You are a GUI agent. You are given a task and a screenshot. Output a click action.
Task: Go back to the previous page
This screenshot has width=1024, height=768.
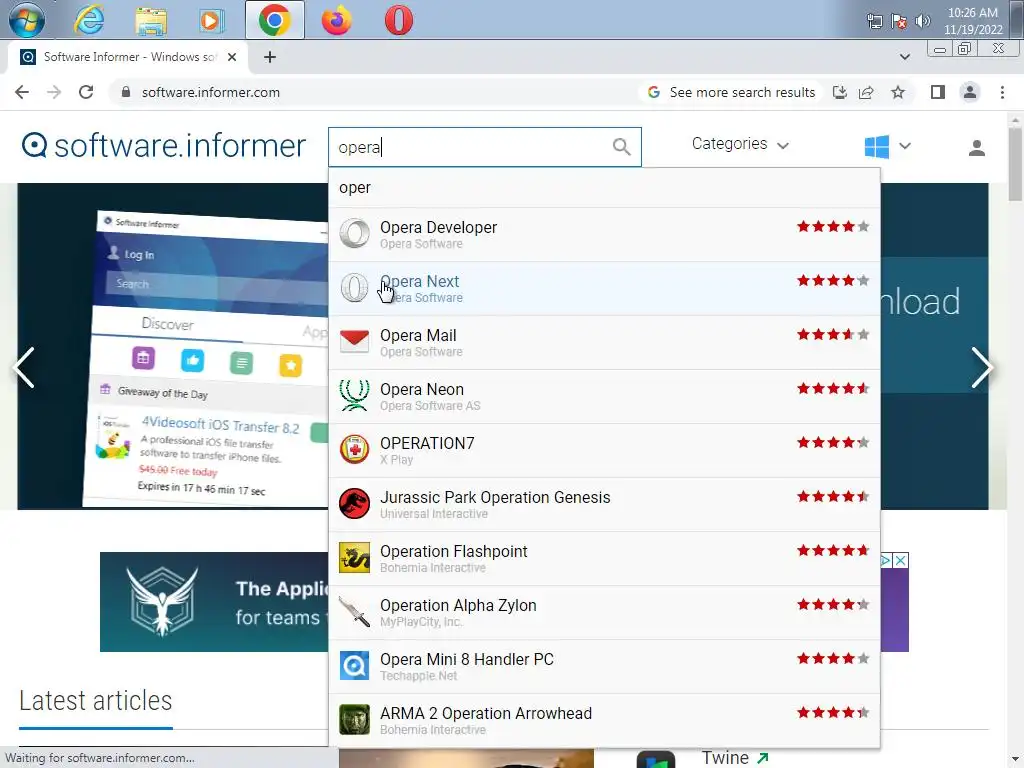(x=22, y=92)
